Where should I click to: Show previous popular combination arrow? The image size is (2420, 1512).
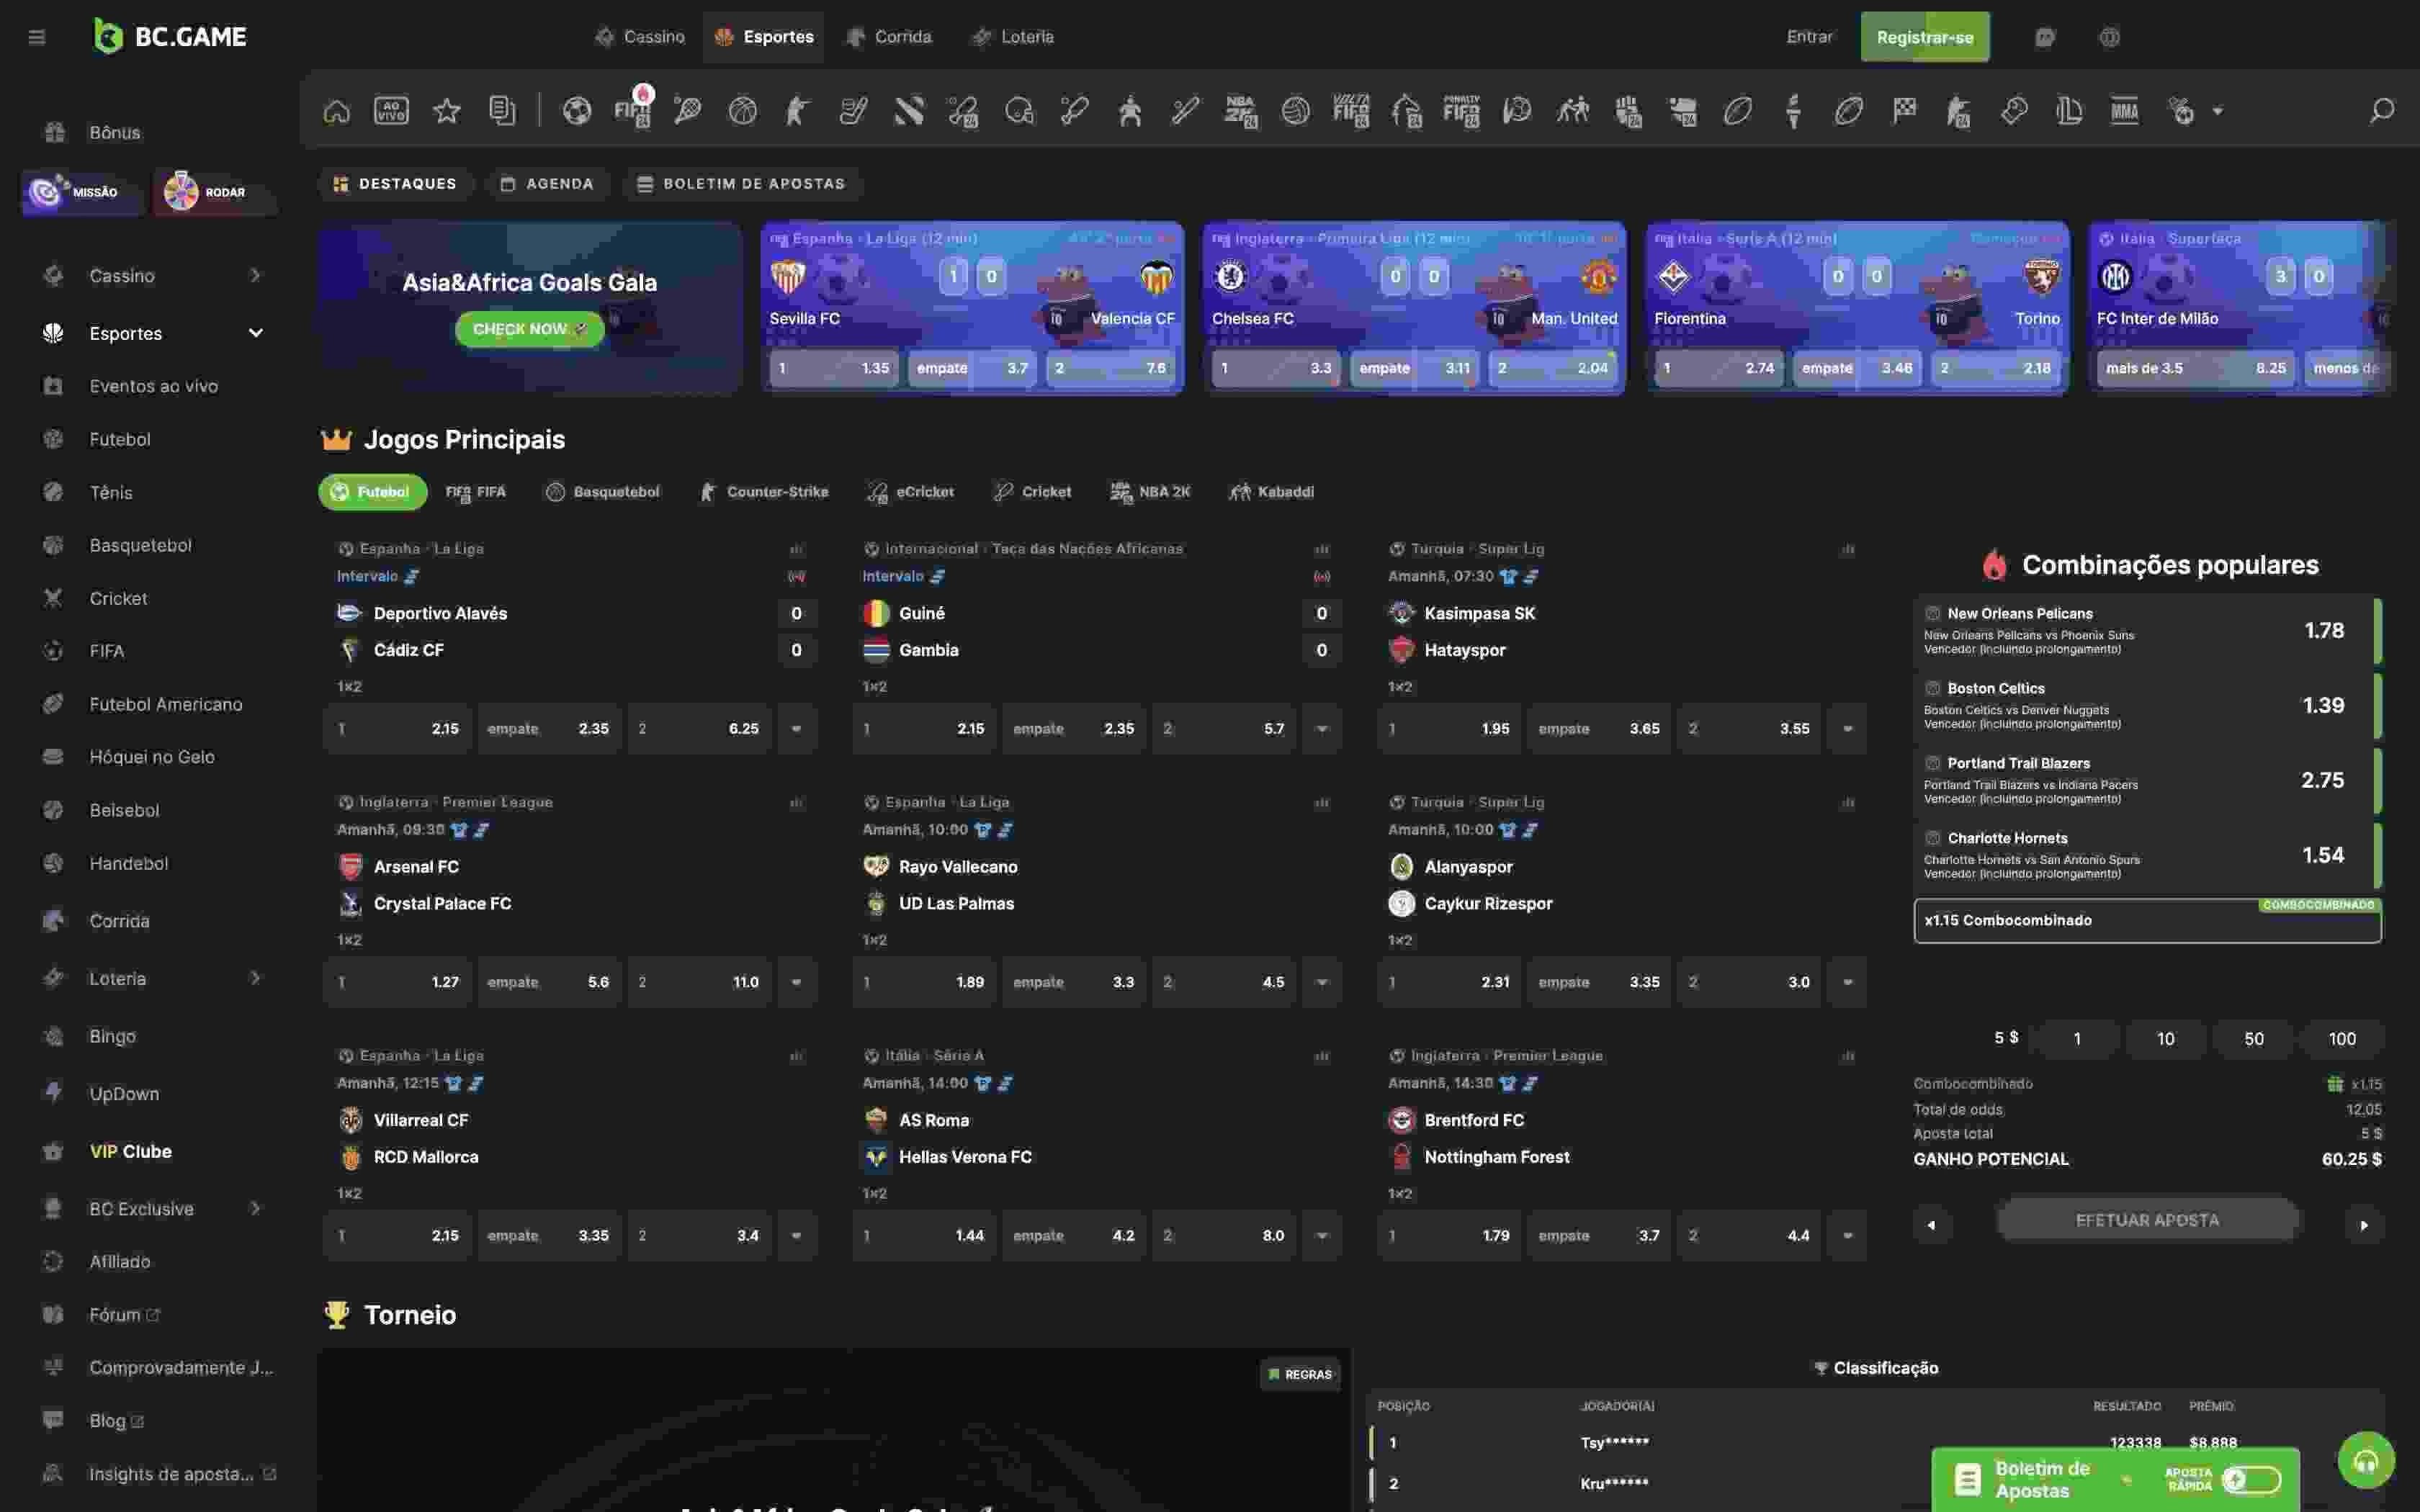tap(1932, 1225)
